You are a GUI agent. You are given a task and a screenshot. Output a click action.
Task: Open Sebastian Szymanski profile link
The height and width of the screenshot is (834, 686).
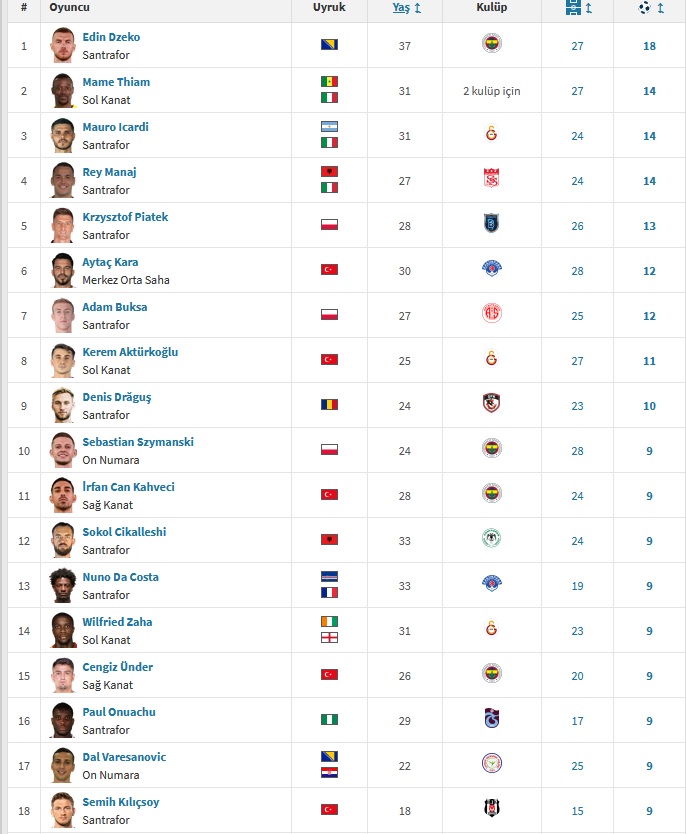[138, 442]
